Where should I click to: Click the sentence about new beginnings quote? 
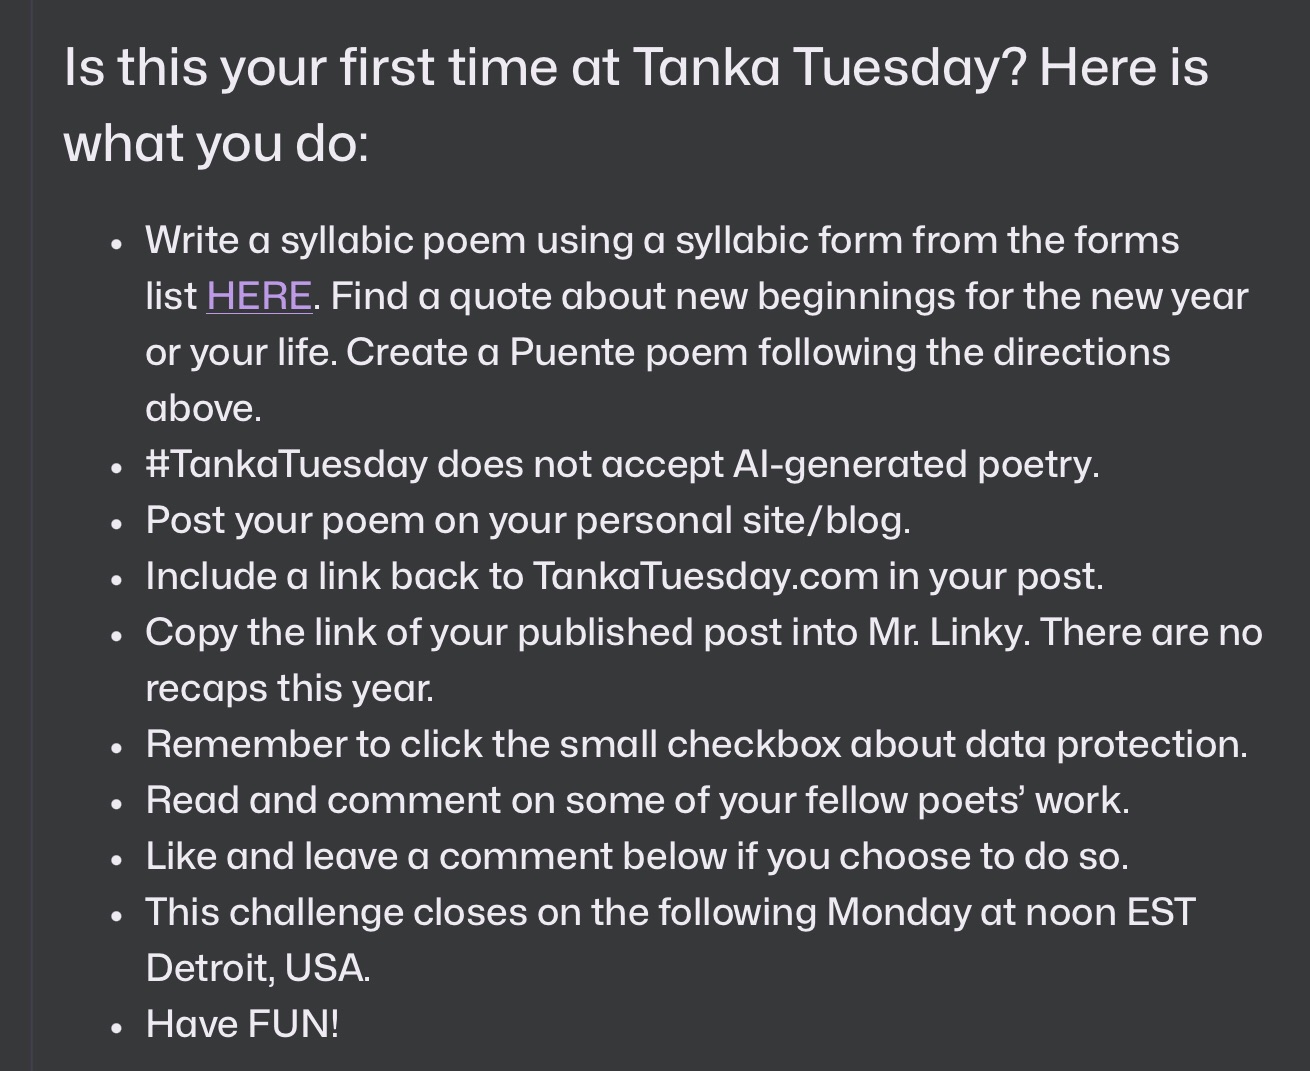pyautogui.click(x=788, y=297)
